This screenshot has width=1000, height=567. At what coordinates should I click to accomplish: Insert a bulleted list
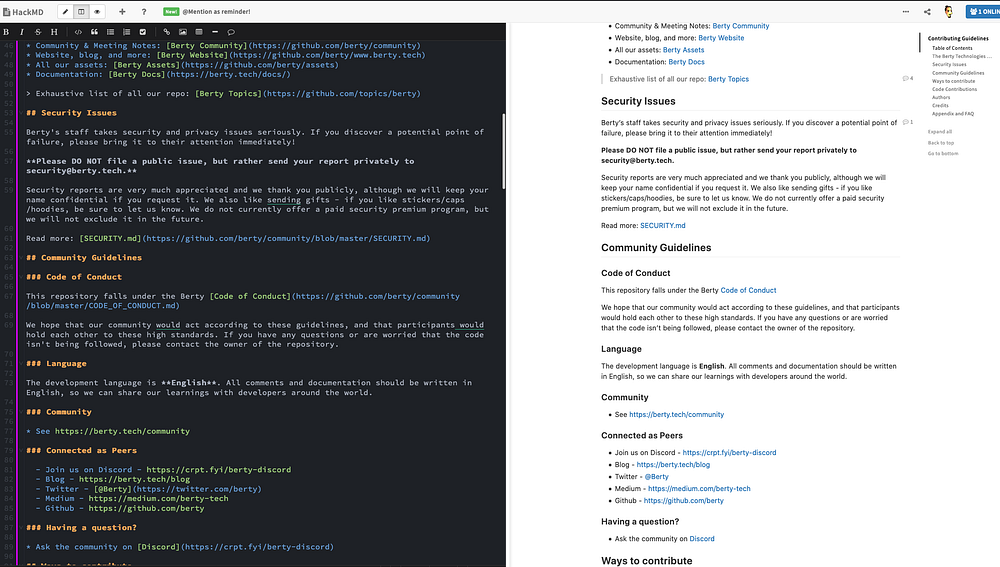pyautogui.click(x=110, y=32)
